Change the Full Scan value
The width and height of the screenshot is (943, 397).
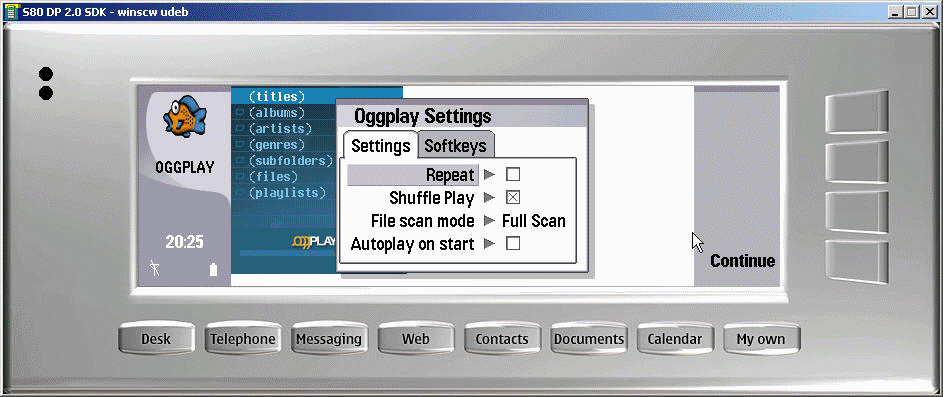[533, 221]
